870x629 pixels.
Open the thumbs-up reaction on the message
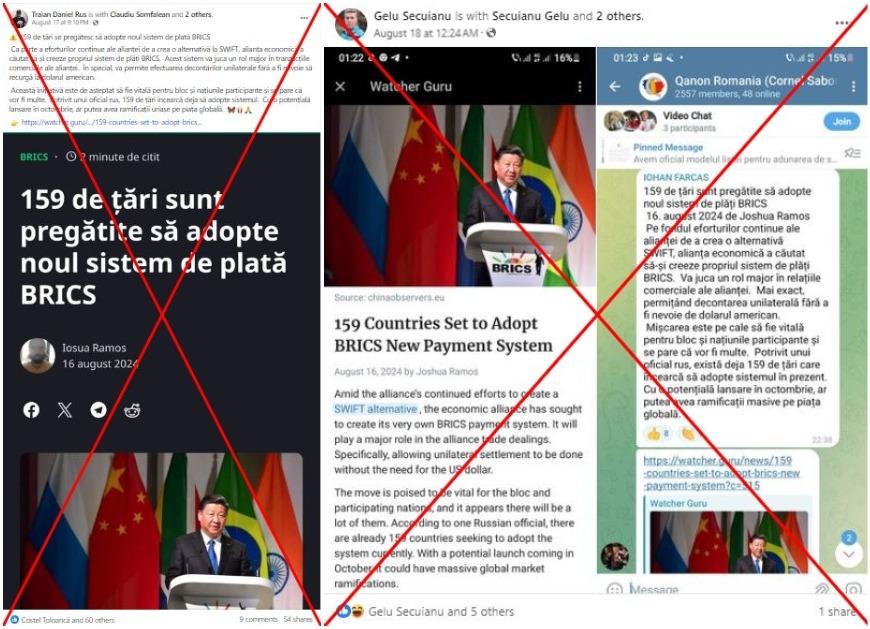click(x=658, y=434)
